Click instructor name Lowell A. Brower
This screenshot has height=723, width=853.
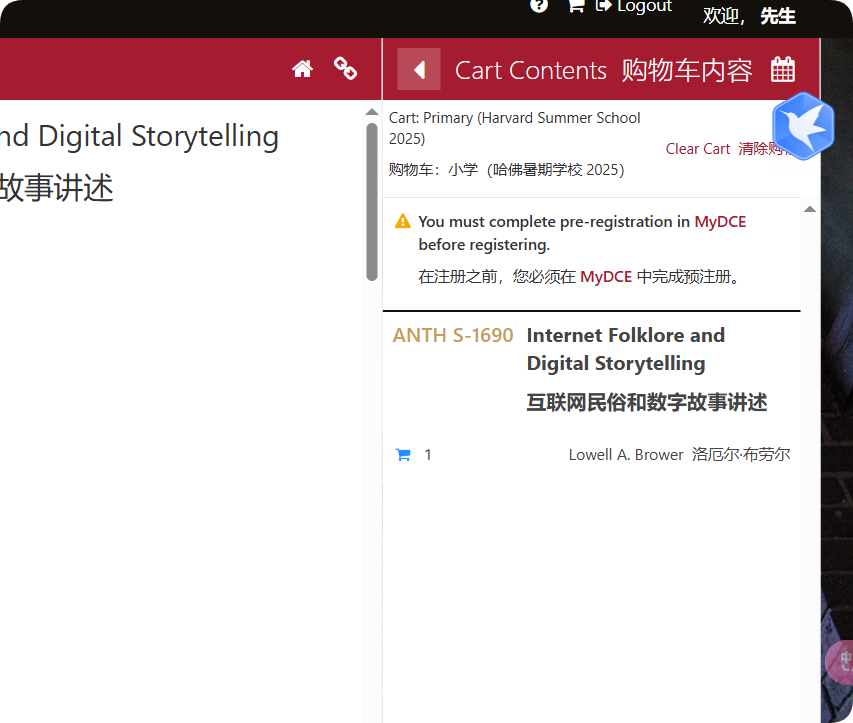tap(626, 455)
